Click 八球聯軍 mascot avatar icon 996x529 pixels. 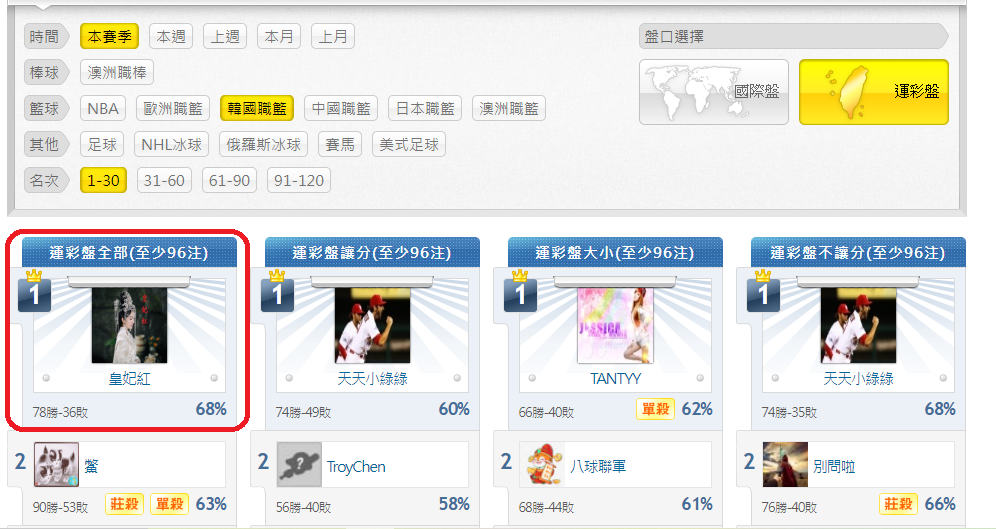[x=542, y=465]
